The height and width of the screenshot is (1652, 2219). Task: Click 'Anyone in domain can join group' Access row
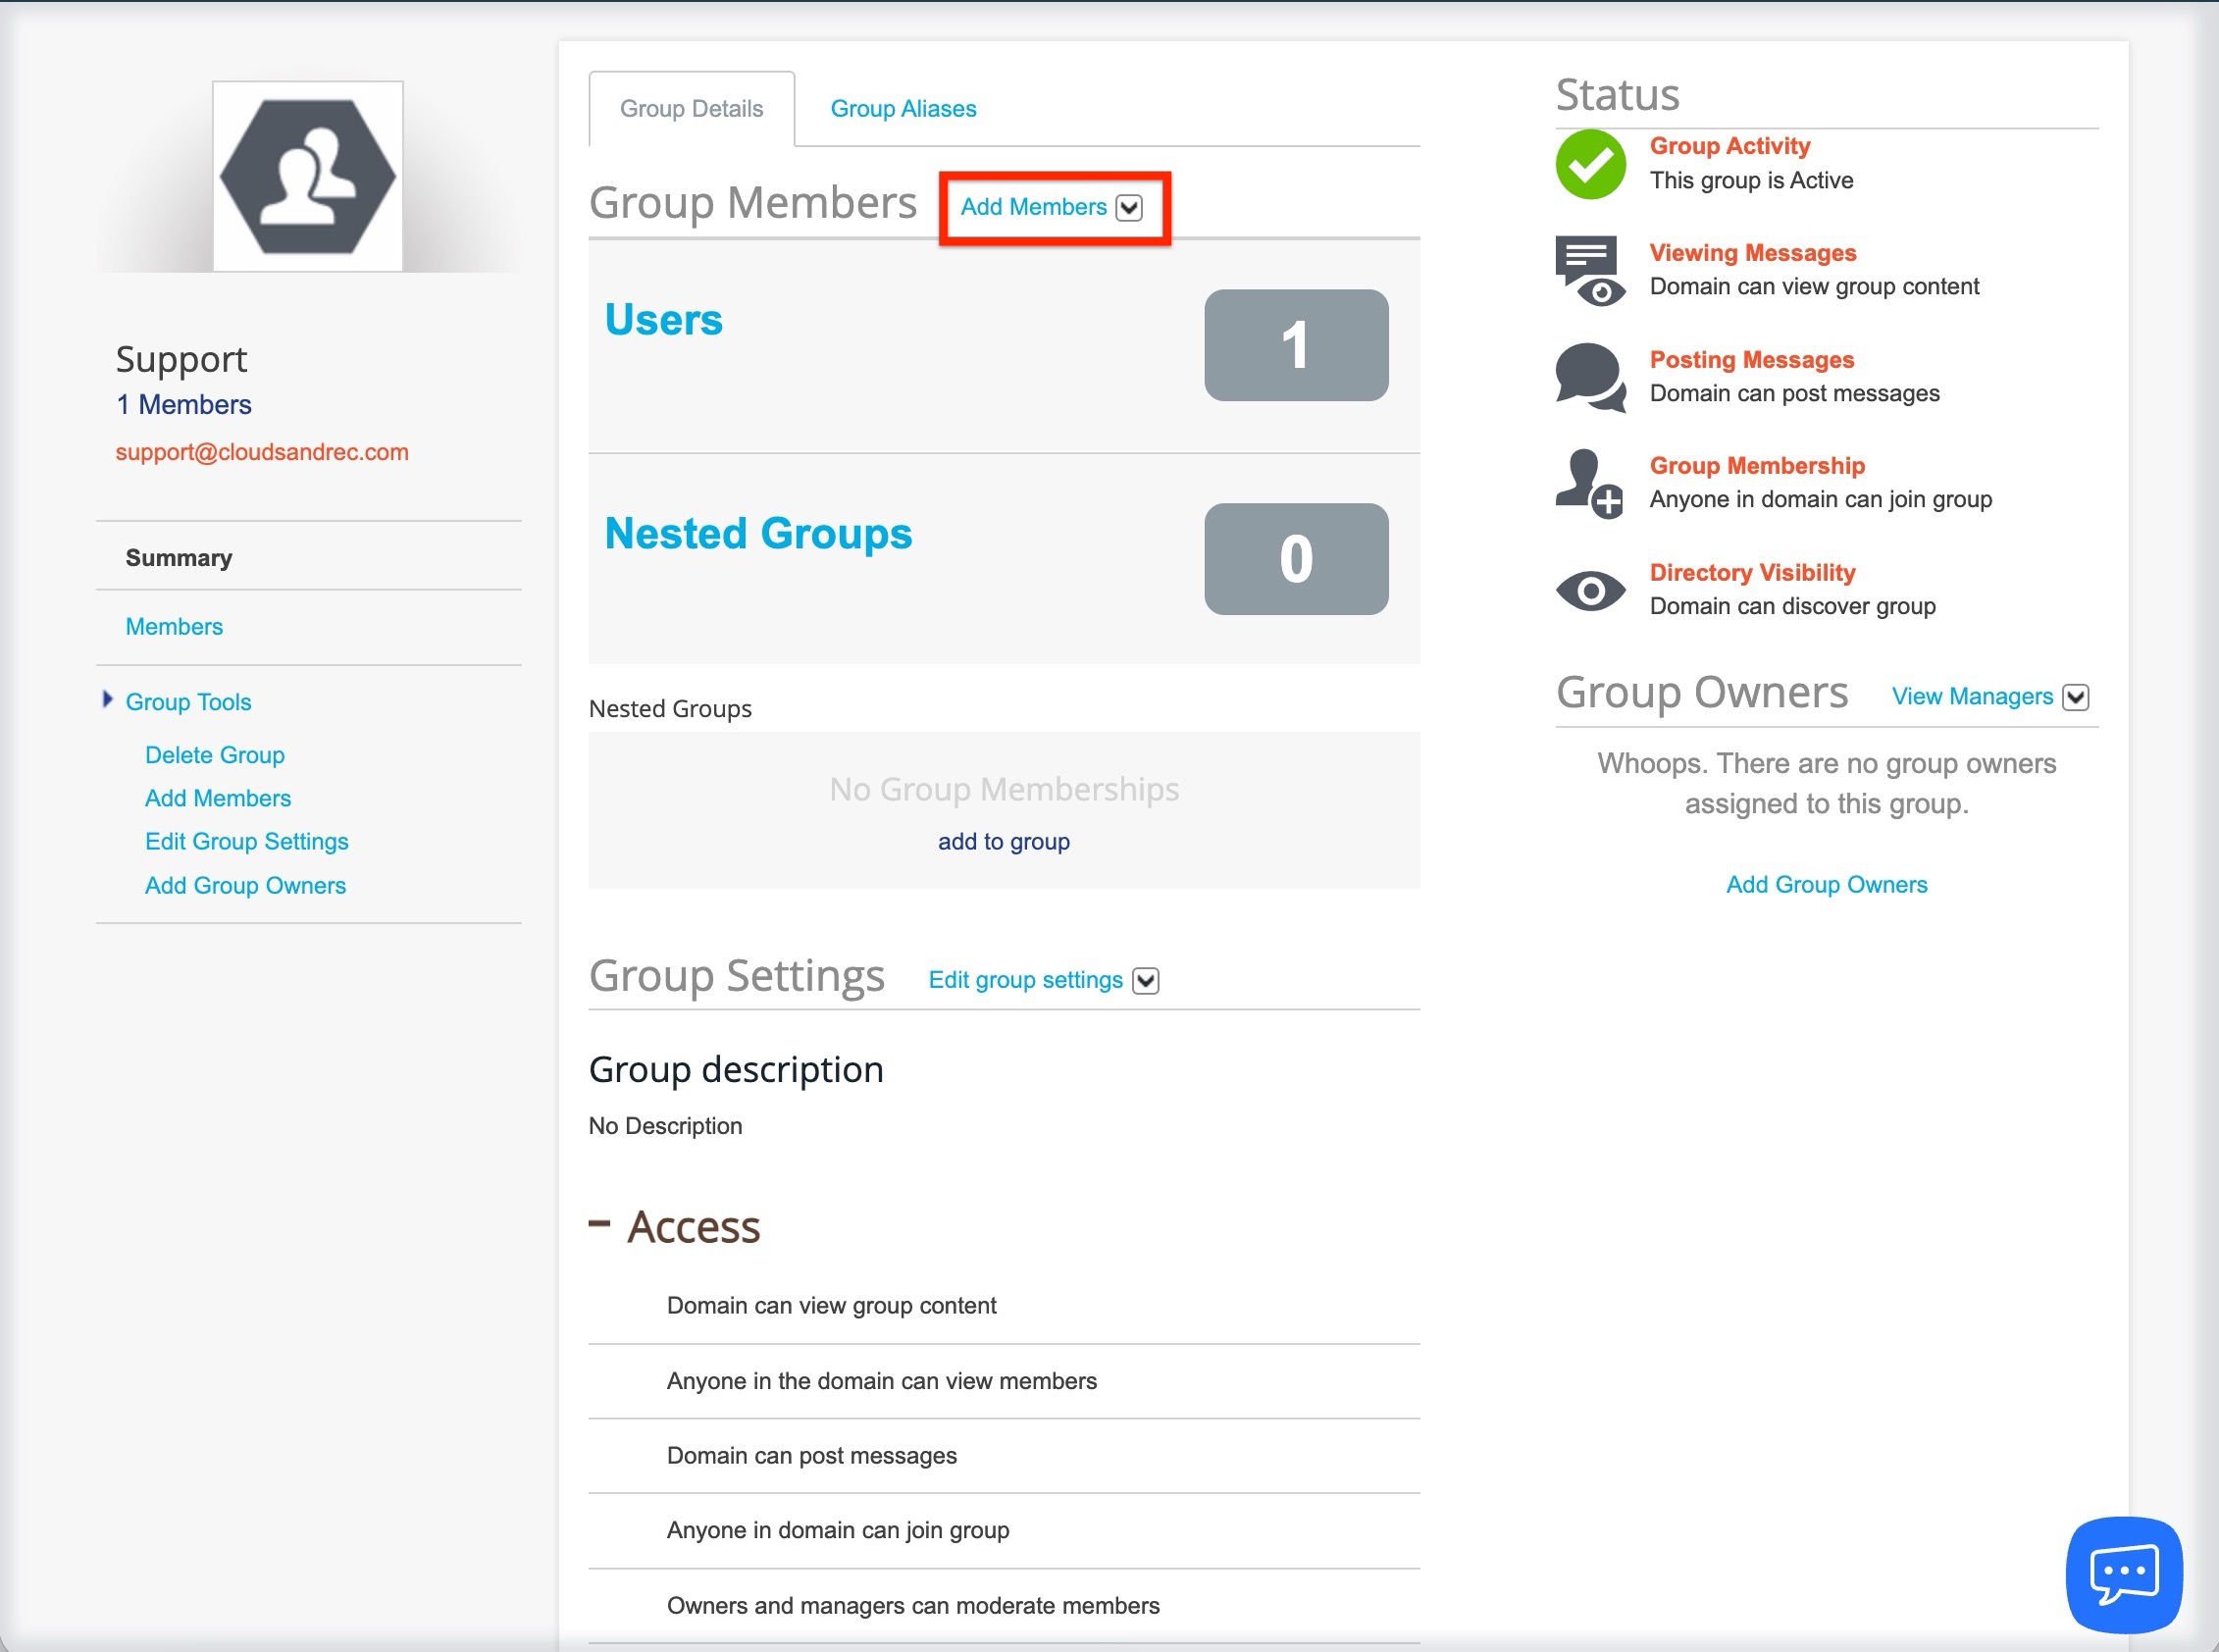(x=1004, y=1531)
